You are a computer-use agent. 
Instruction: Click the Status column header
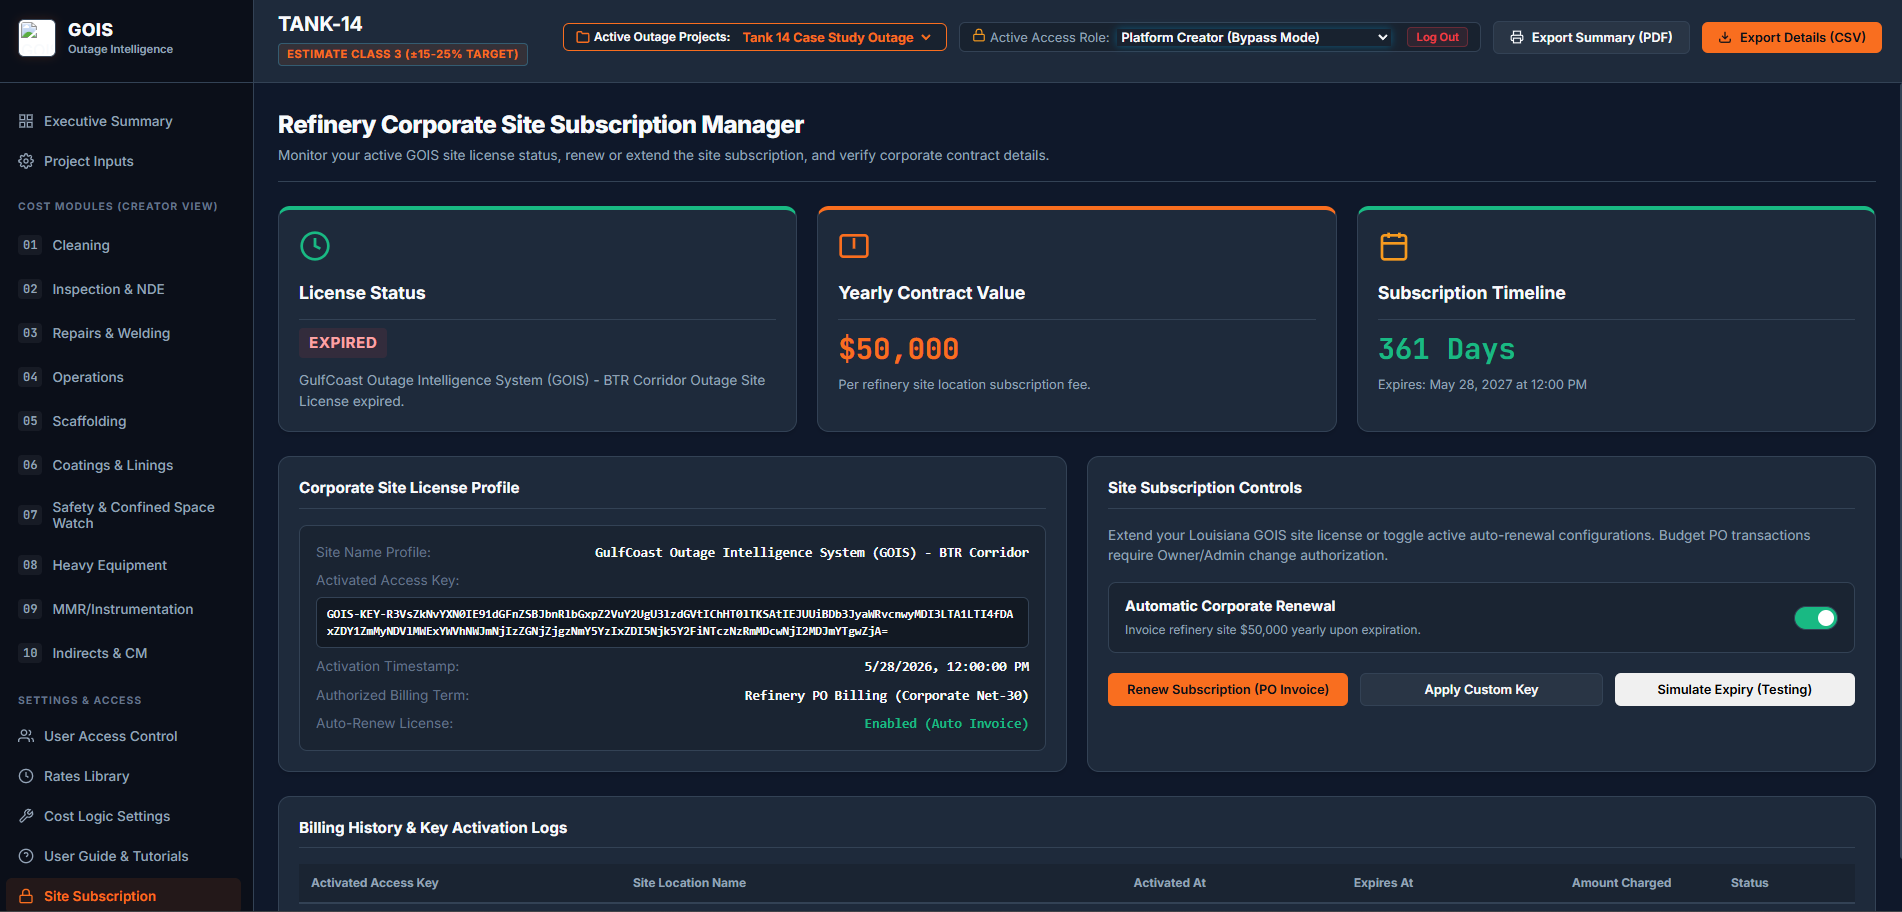1749,883
